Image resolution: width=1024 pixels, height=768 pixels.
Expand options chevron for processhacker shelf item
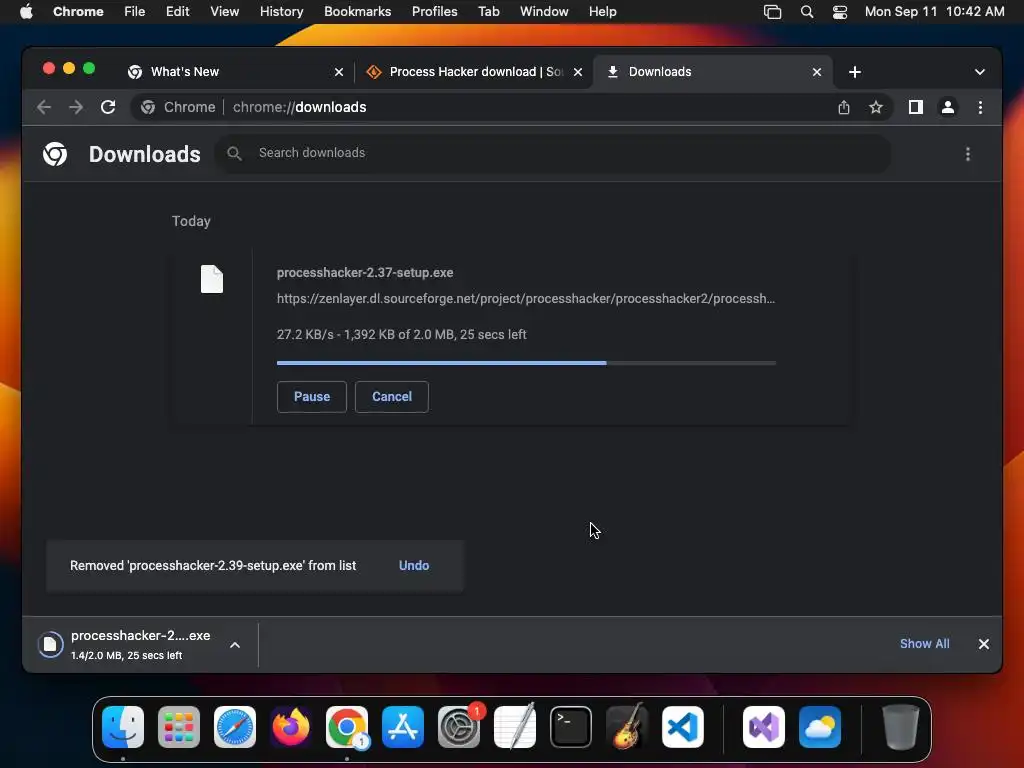[x=235, y=645]
